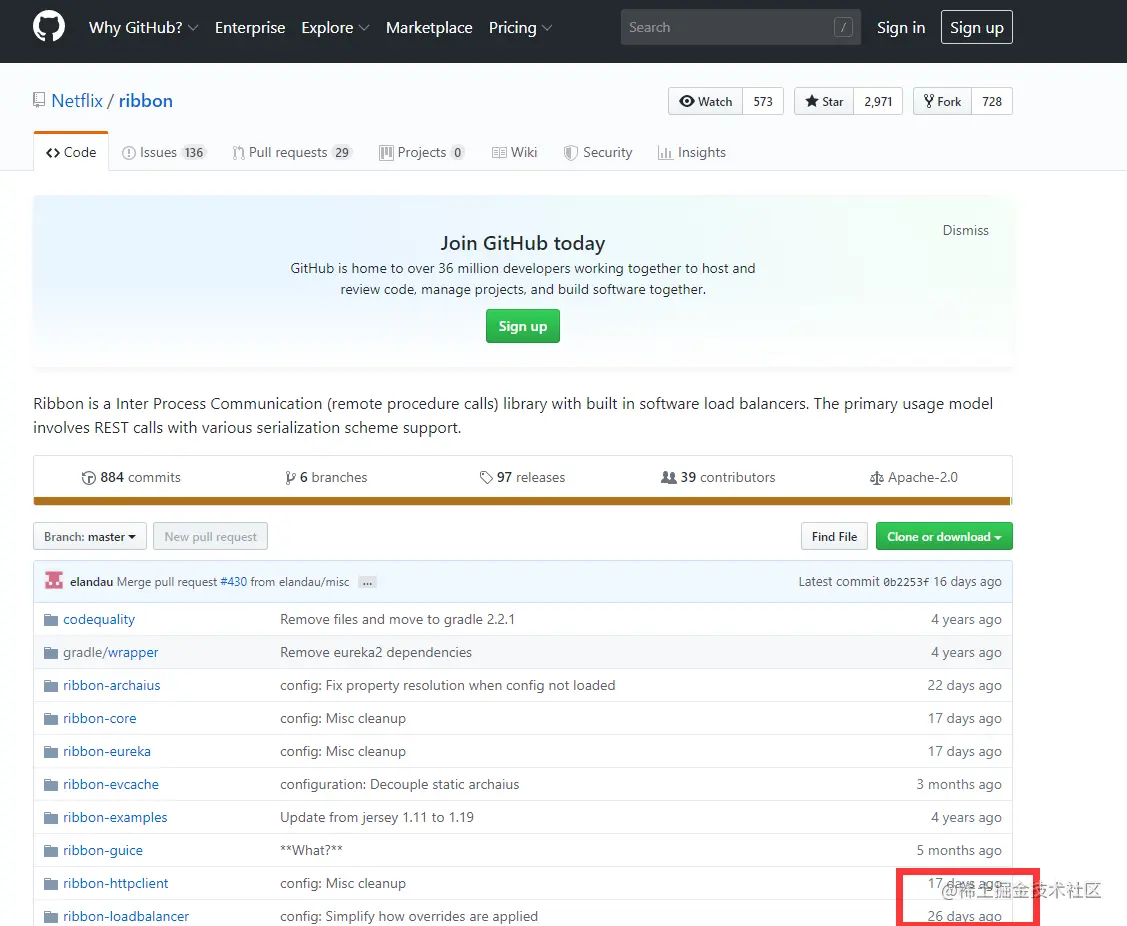The image size is (1127, 926).
Task: Open the gradle/wrapper folder
Action: click(x=111, y=652)
